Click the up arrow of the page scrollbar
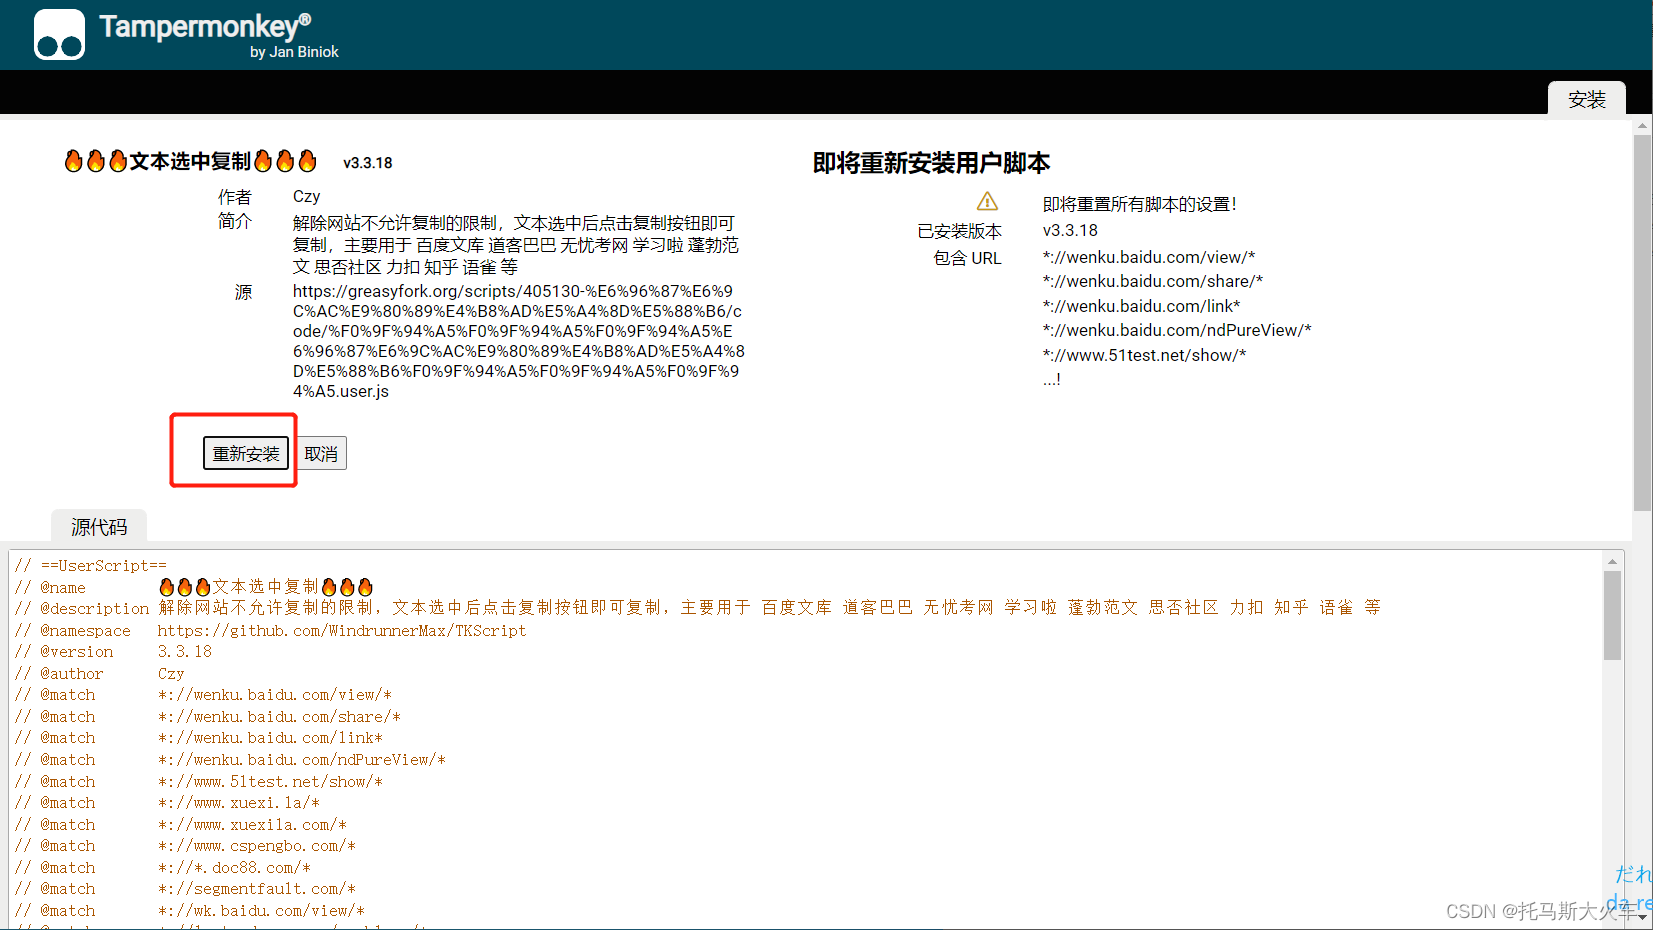This screenshot has width=1653, height=930. 1642,126
